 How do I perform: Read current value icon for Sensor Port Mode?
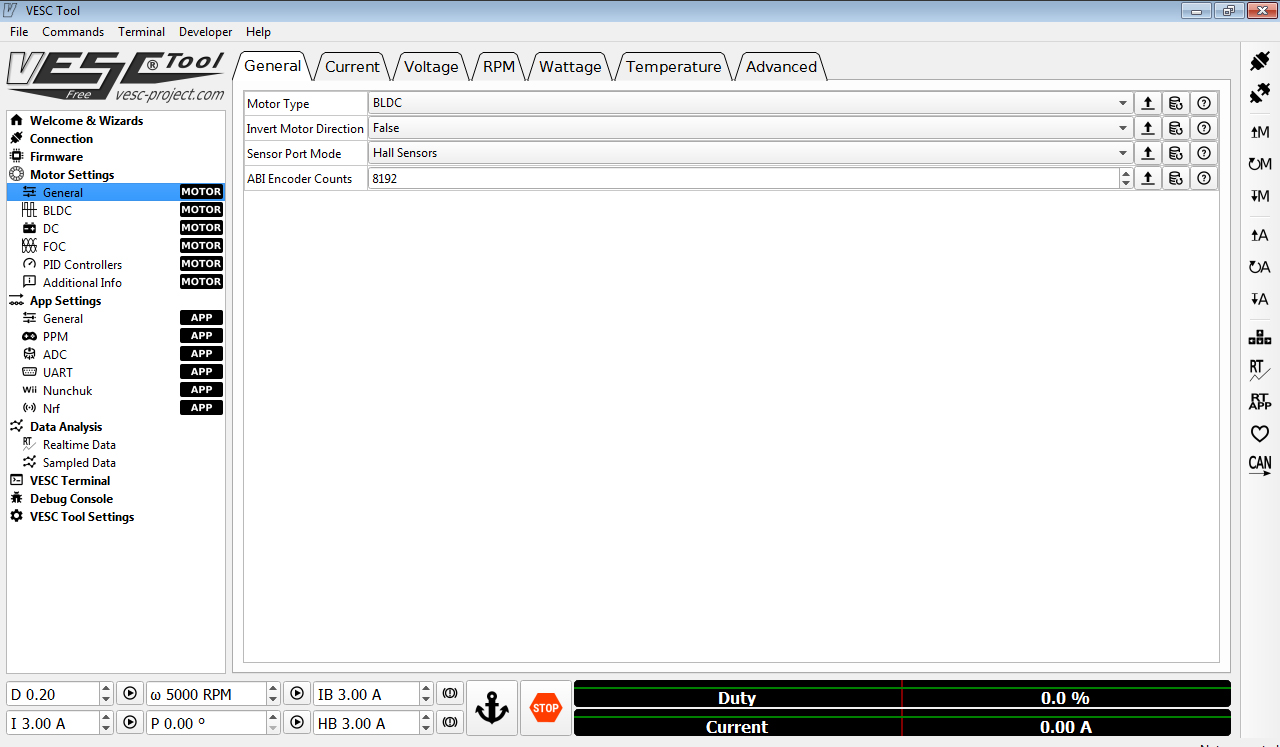point(1148,153)
